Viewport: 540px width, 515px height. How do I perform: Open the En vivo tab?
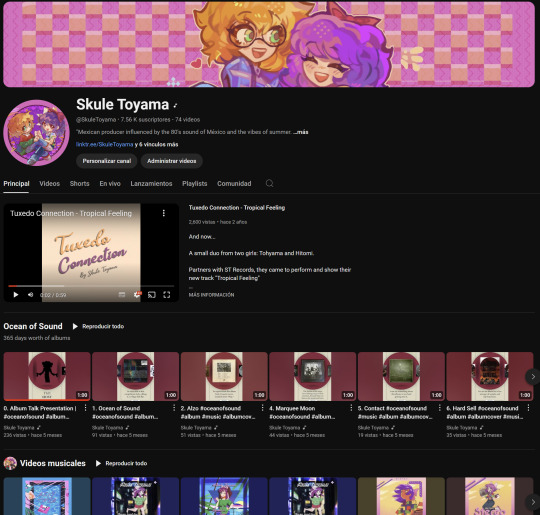coord(110,184)
